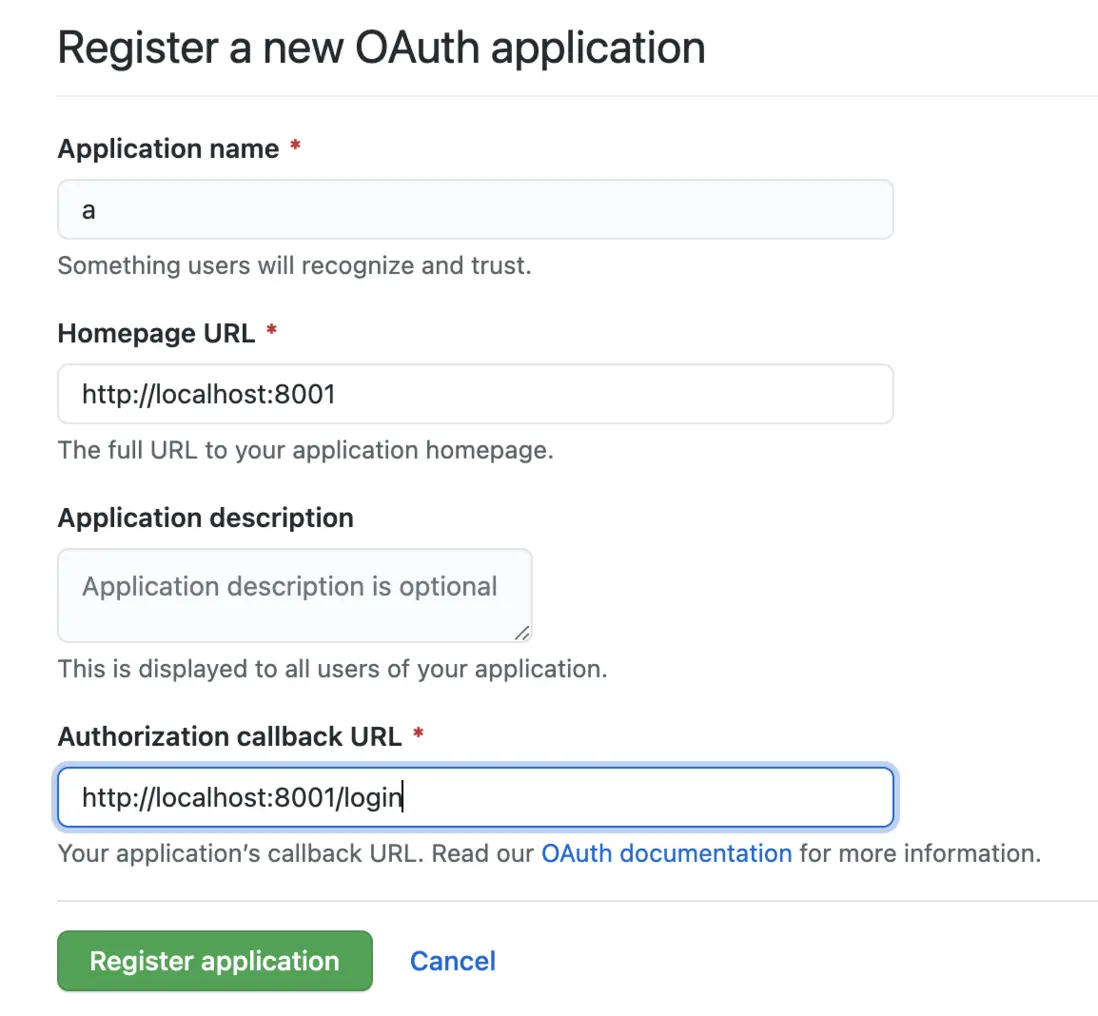Click inside the Application description textarea

294,594
